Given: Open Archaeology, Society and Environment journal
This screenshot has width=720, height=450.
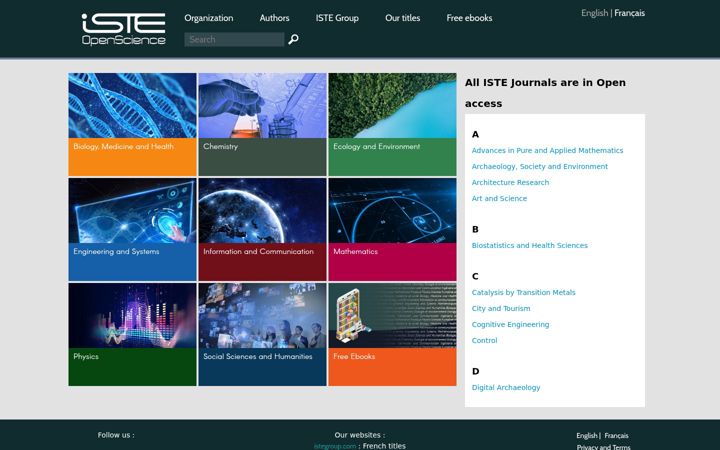Looking at the screenshot, I should (x=540, y=167).
